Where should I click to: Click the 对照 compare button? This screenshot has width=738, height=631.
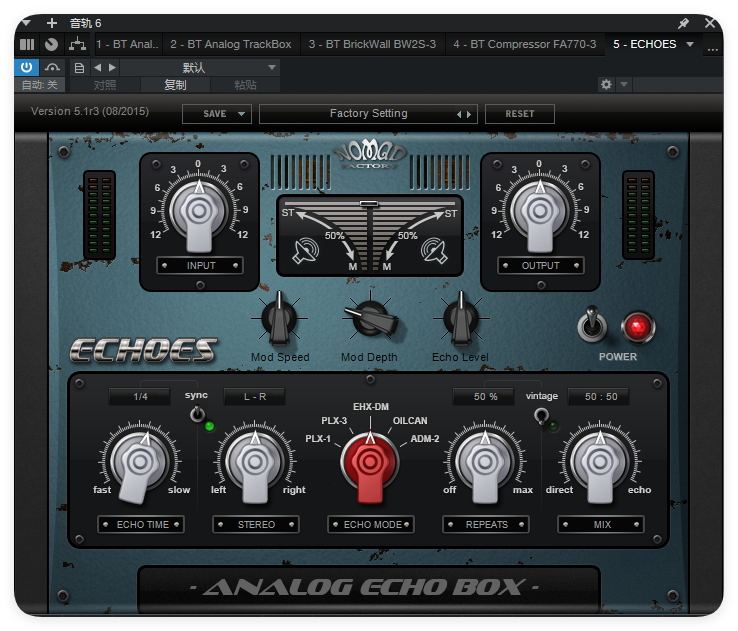[104, 85]
